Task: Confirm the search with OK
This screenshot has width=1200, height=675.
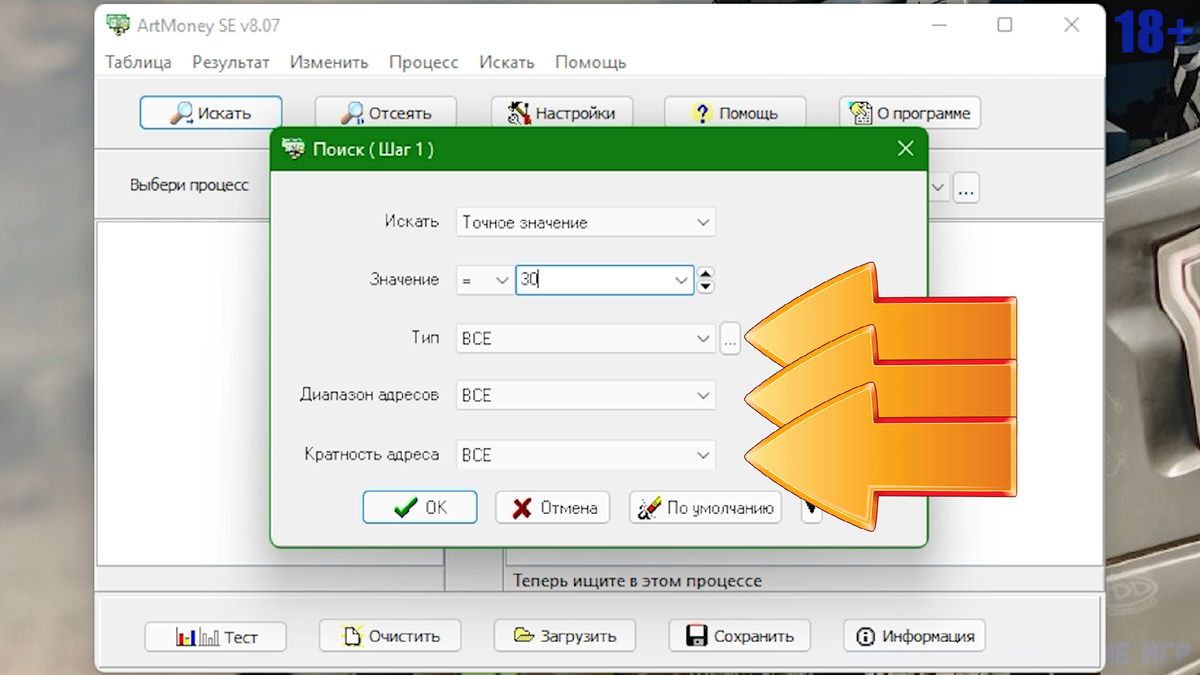Action: [420, 507]
